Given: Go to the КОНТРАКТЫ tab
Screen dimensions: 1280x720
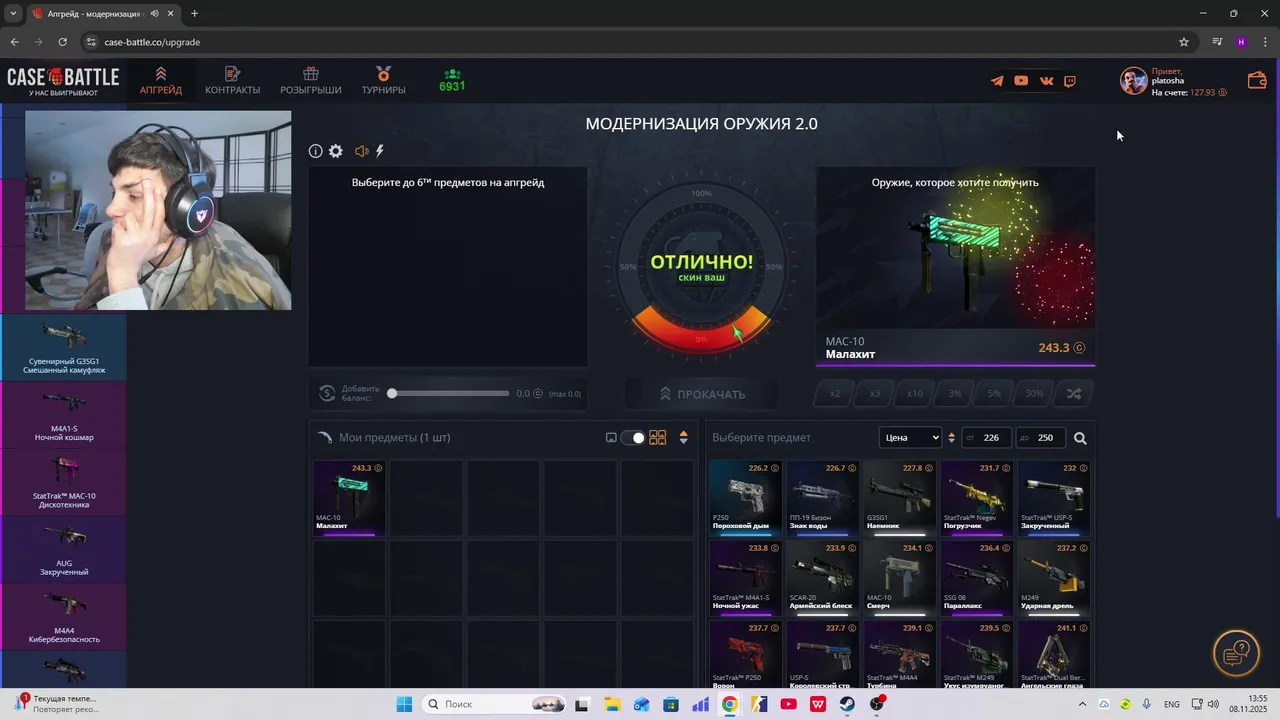Looking at the screenshot, I should (x=233, y=81).
